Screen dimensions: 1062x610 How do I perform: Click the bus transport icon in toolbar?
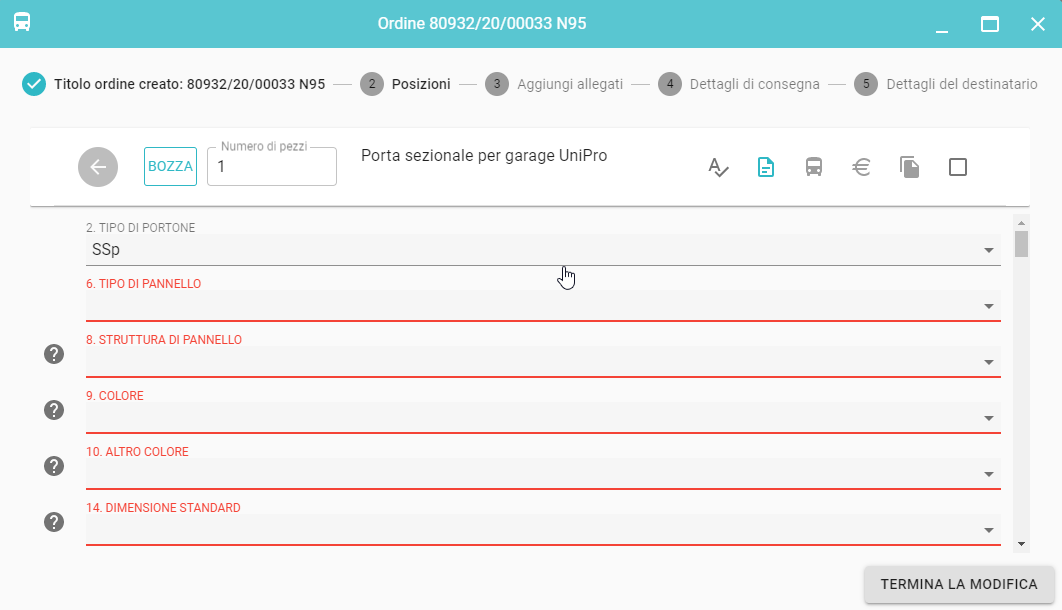point(814,167)
